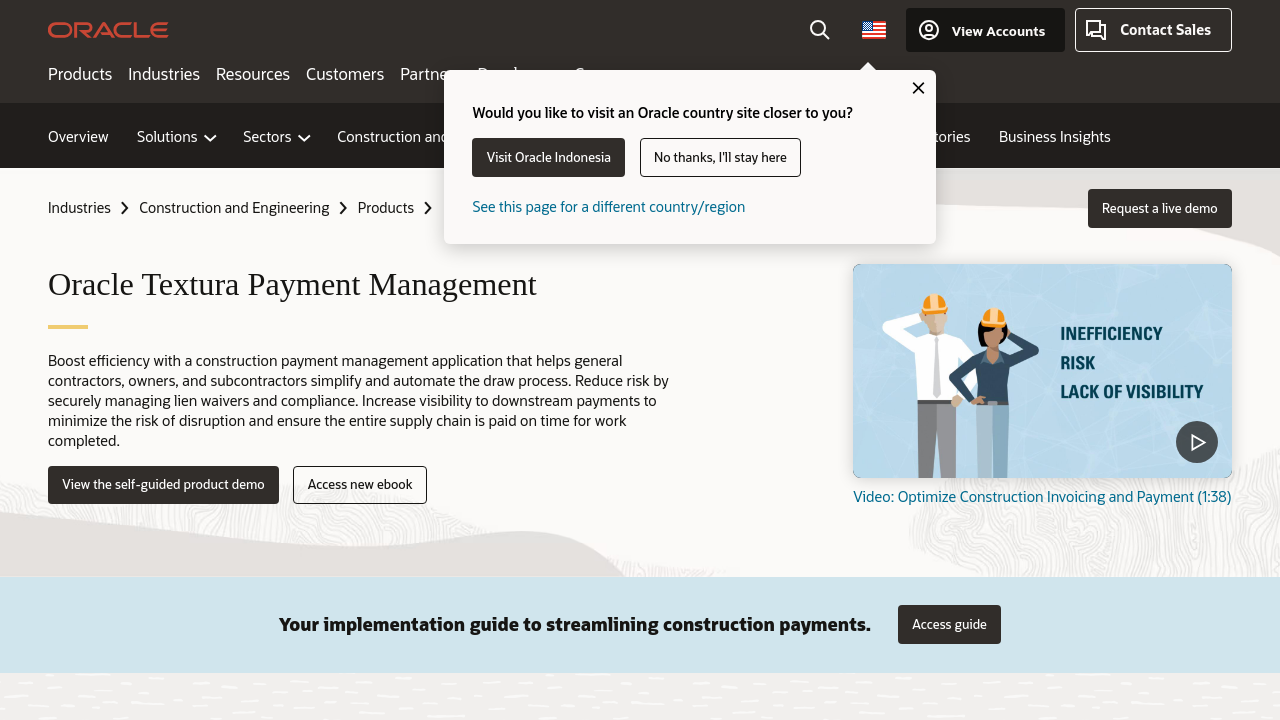1280x720 pixels.
Task: Click the Oracle logo
Action: [108, 30]
